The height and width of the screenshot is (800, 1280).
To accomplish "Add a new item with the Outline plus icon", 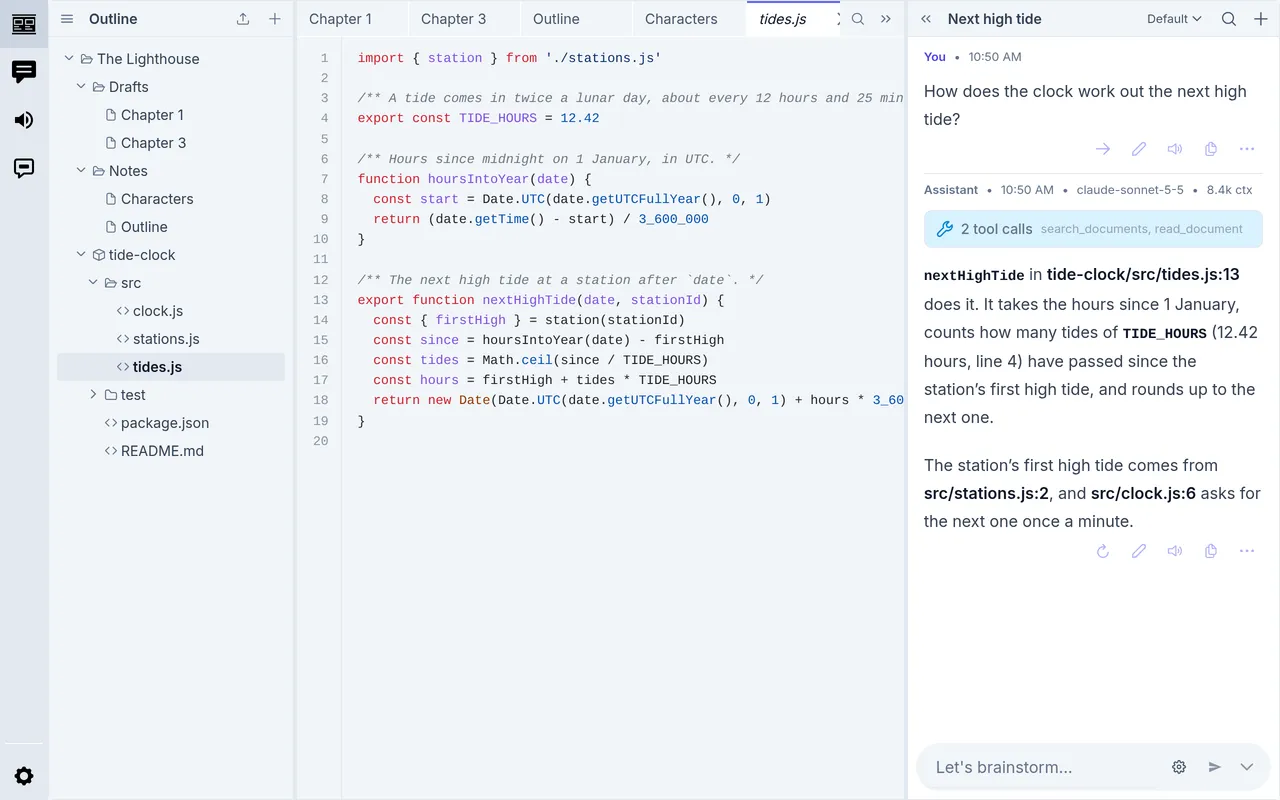I will (x=275, y=19).
